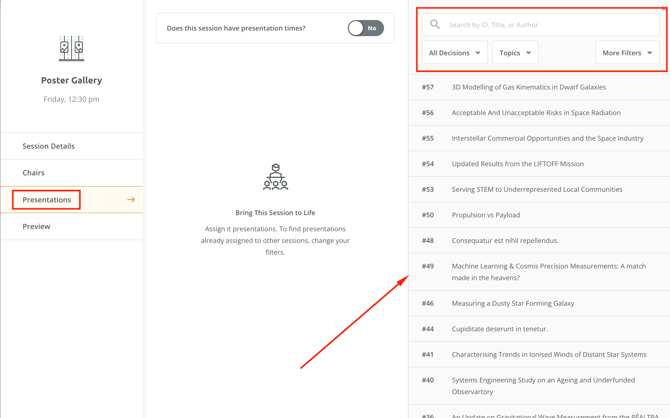Click the search magnifier icon
The width and height of the screenshot is (670, 418).
coord(435,24)
